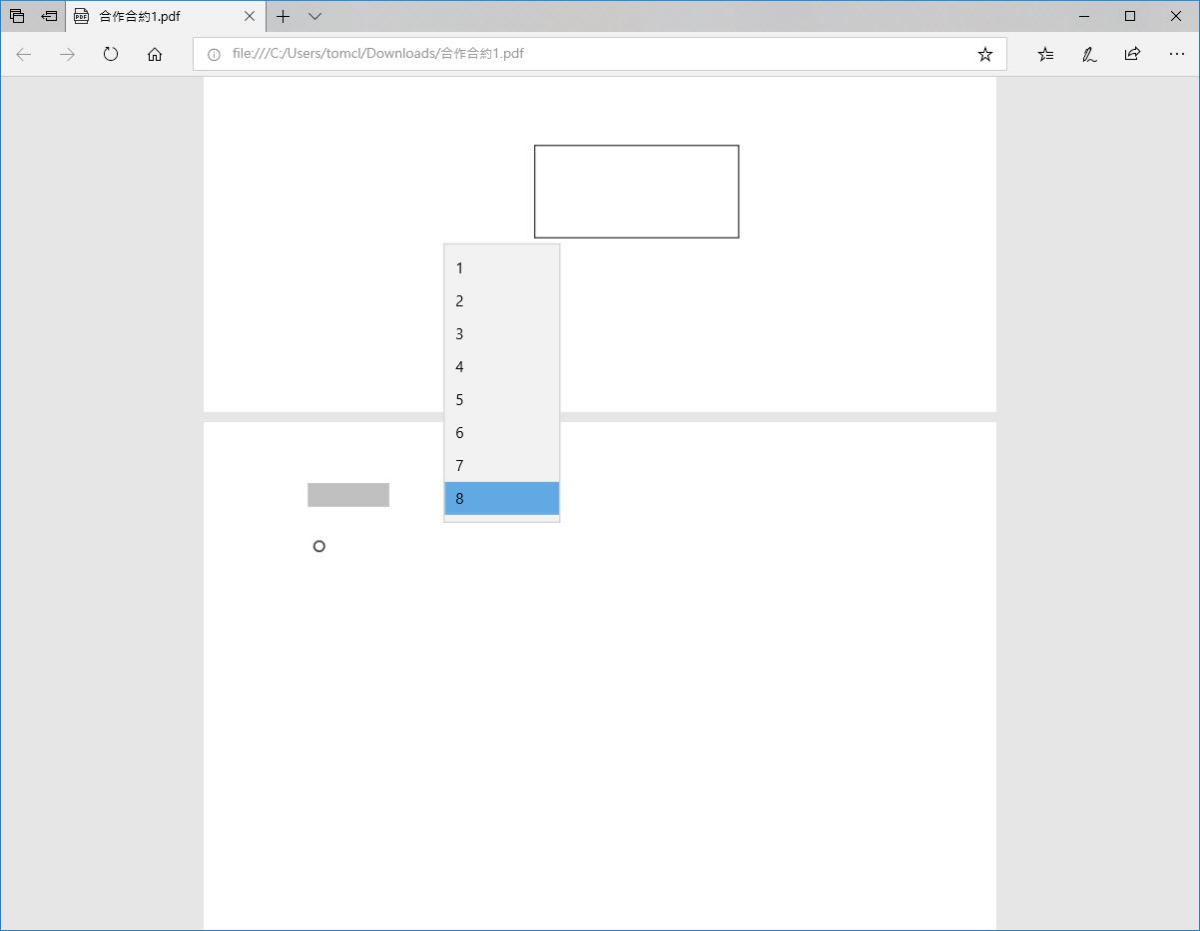Select option 7 in dropdown list
Viewport: 1200px width, 931px height.
(x=502, y=466)
